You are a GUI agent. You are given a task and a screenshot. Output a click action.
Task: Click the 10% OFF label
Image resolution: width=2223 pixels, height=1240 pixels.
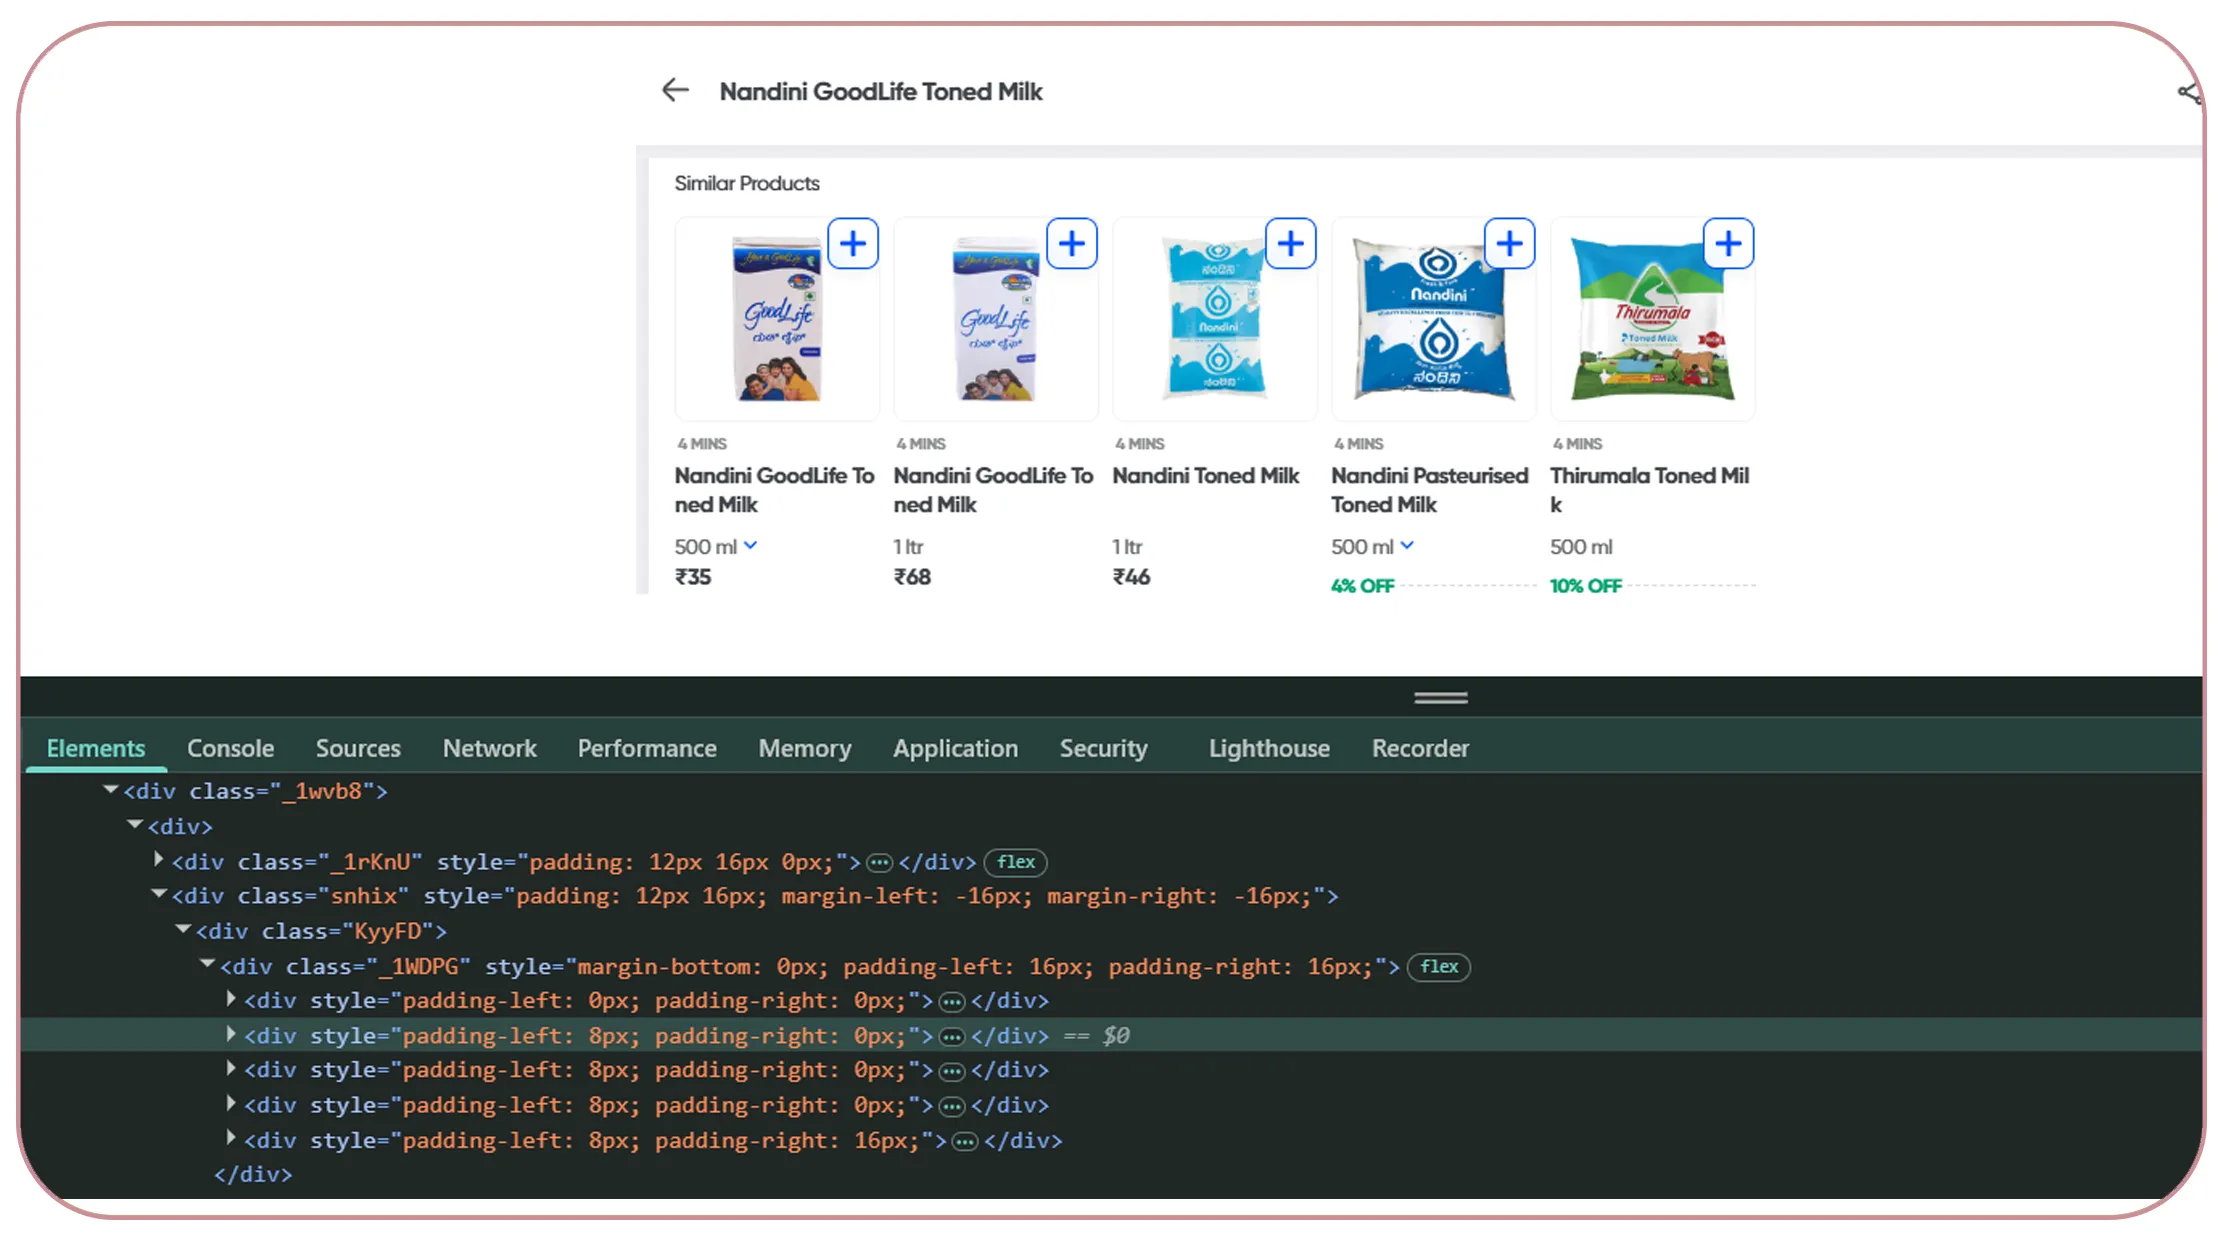1586,586
